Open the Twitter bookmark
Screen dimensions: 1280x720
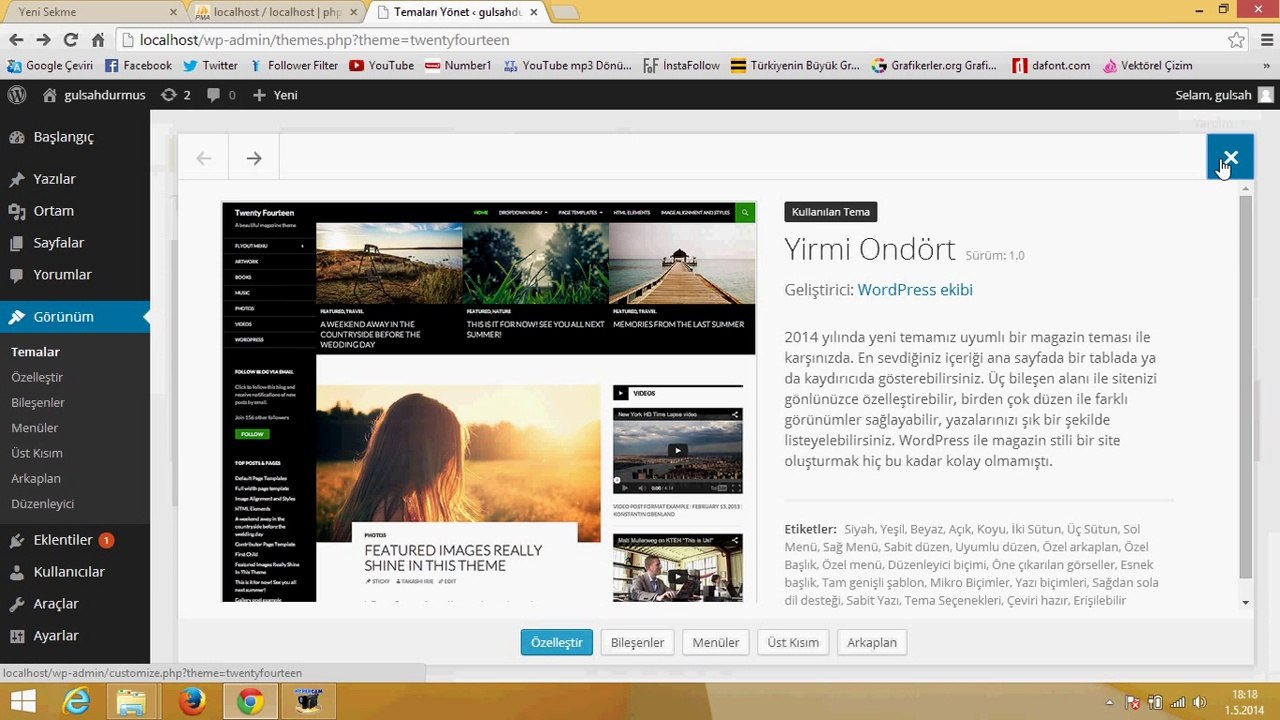pyautogui.click(x=210, y=66)
